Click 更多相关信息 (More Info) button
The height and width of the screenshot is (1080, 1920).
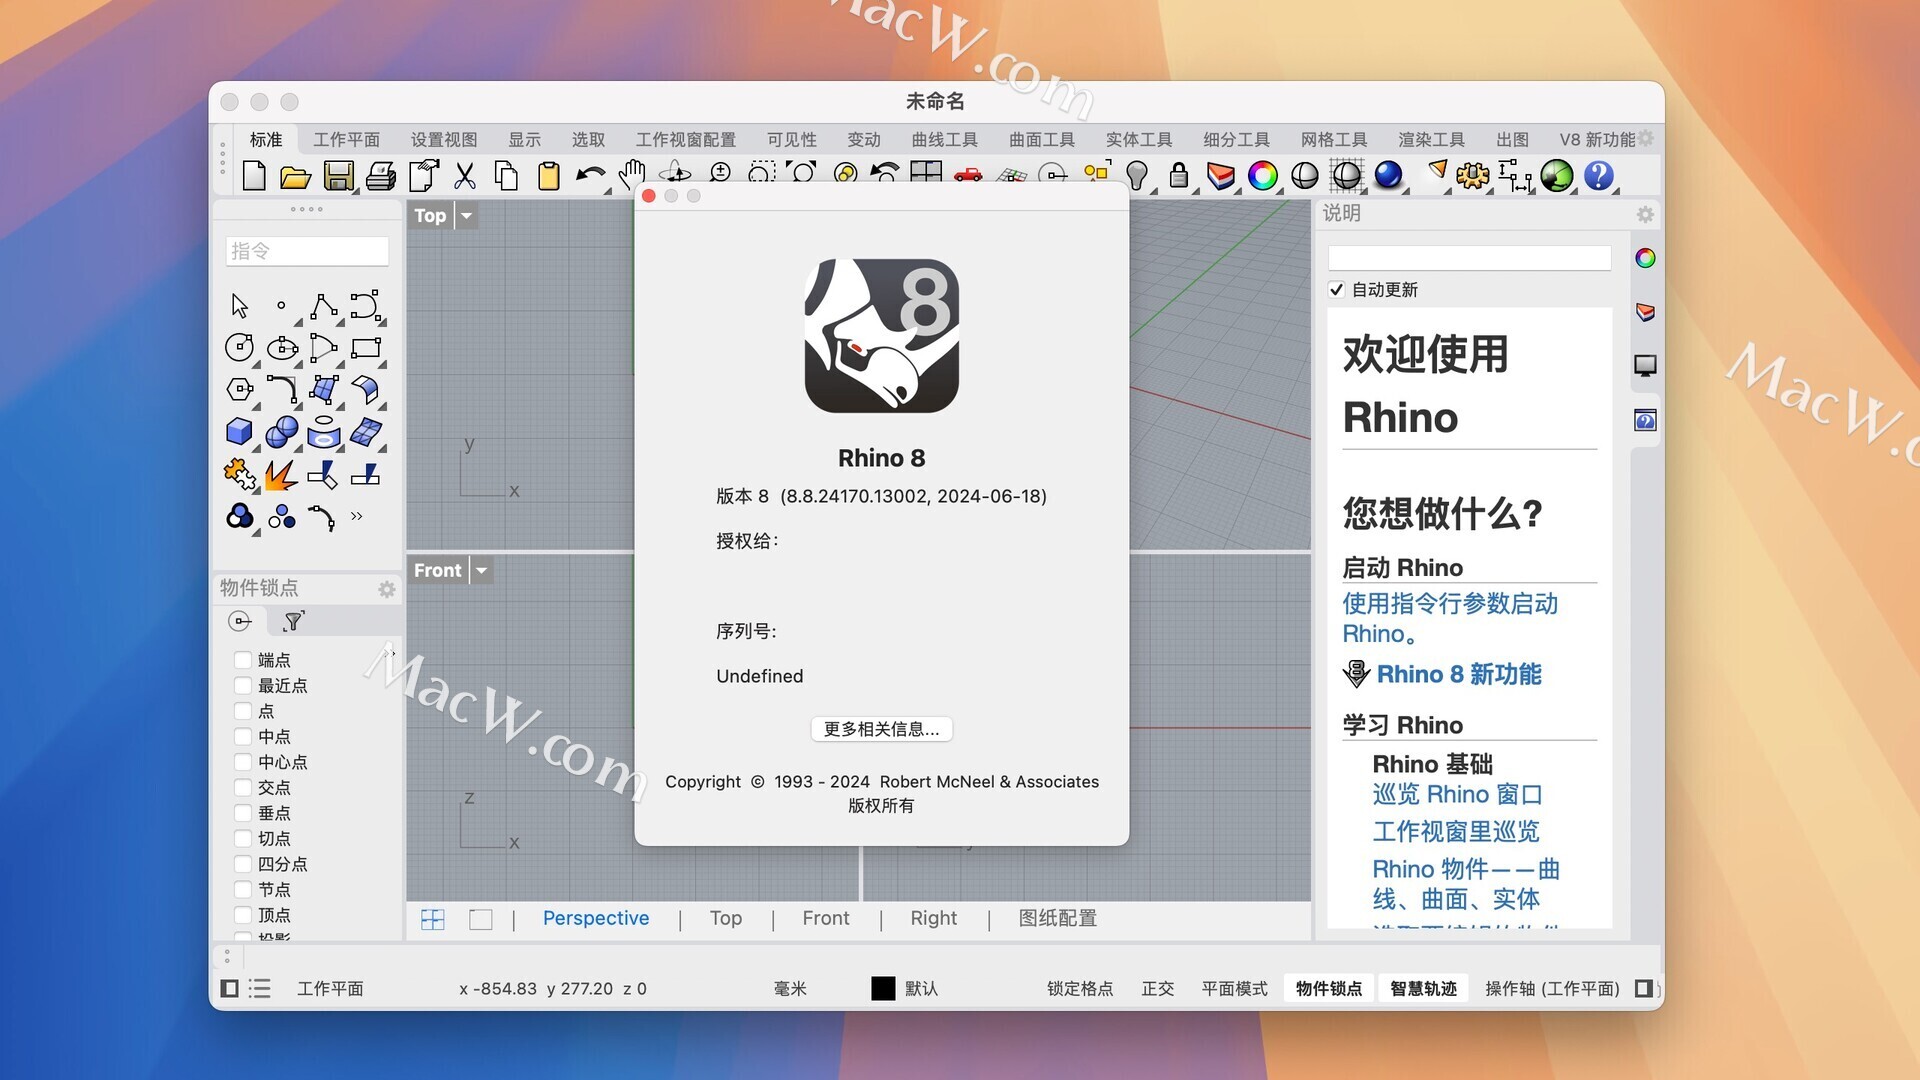point(881,728)
